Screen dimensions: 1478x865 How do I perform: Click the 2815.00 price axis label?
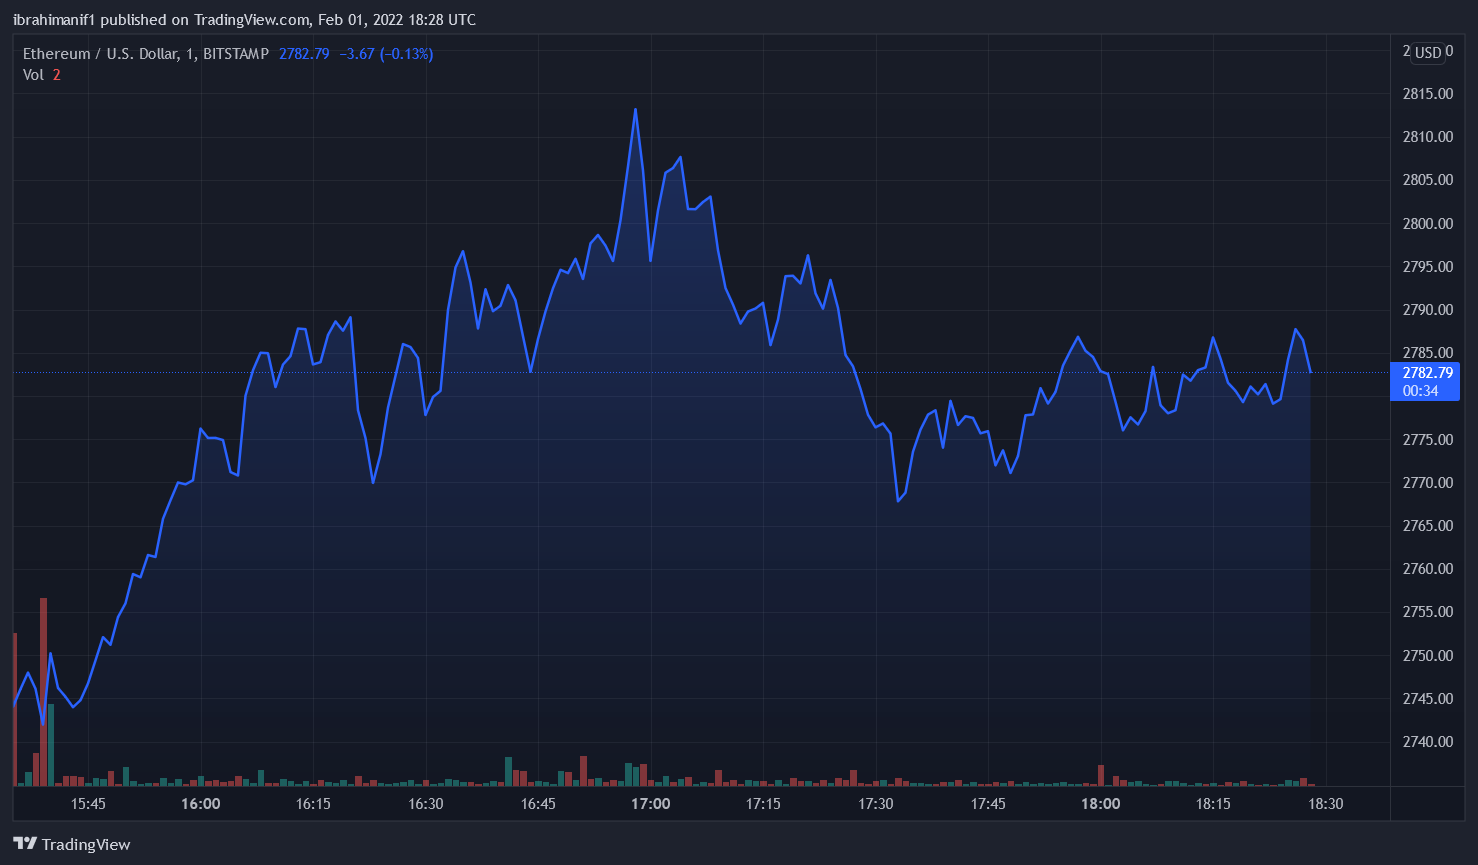click(1427, 94)
